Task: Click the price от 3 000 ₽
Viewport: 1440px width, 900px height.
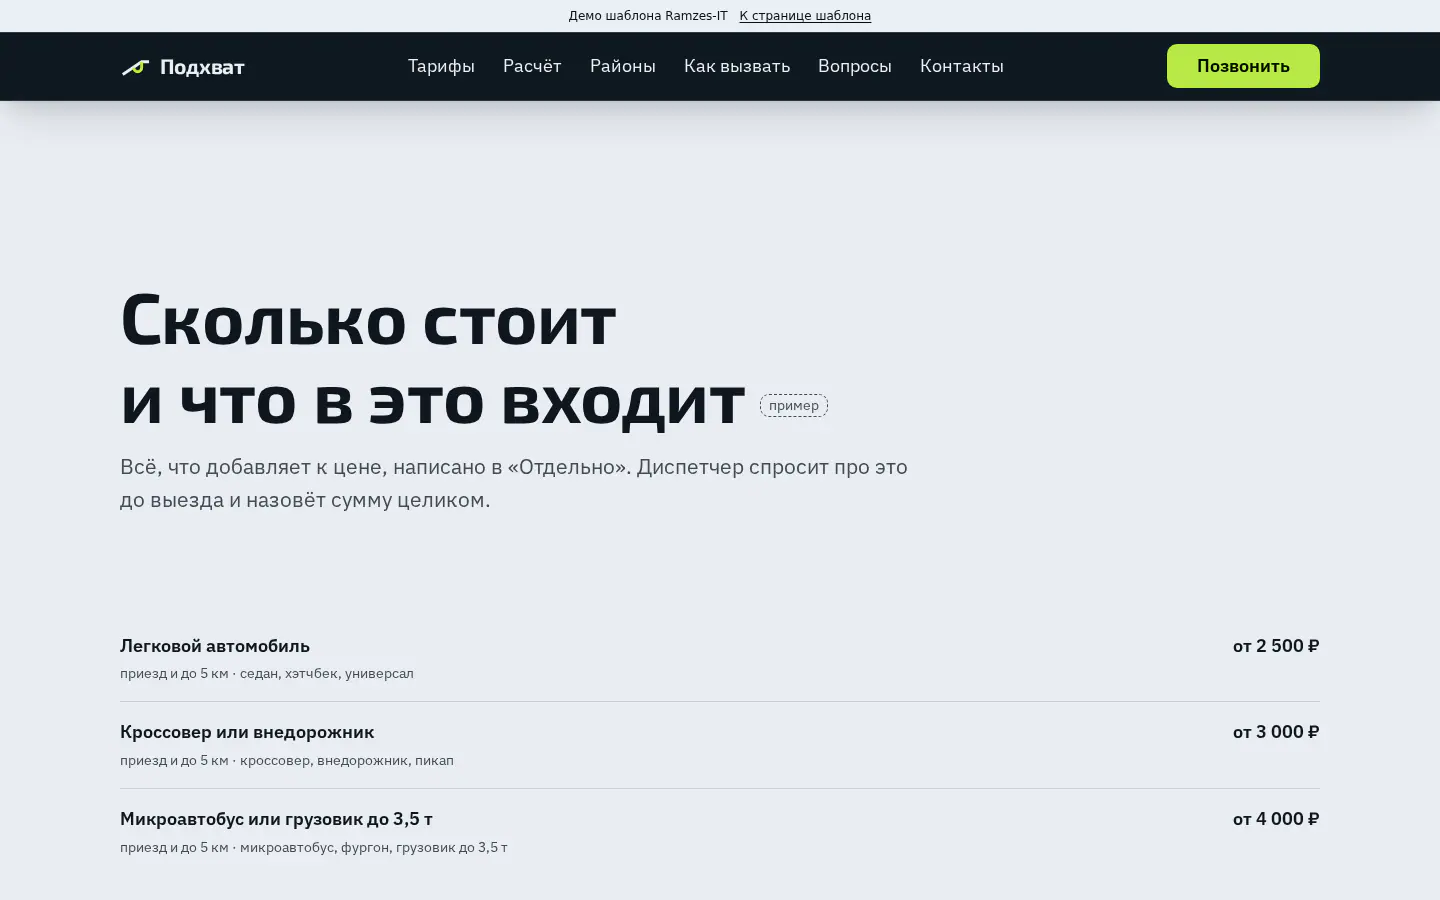Action: tap(1276, 732)
